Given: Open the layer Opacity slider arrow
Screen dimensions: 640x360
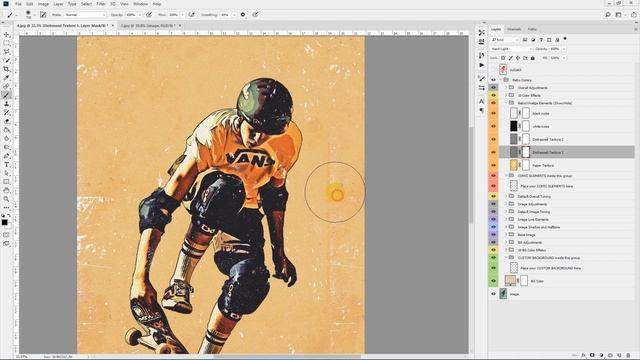Looking at the screenshot, I should (564, 49).
